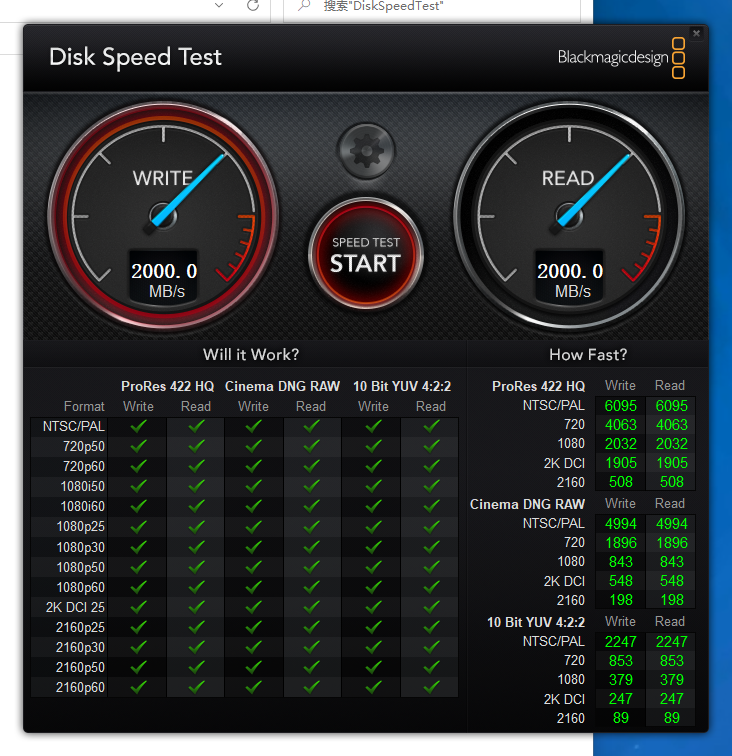732x756 pixels.
Task: Select the 2160p60 format row label
Action: tap(80, 687)
